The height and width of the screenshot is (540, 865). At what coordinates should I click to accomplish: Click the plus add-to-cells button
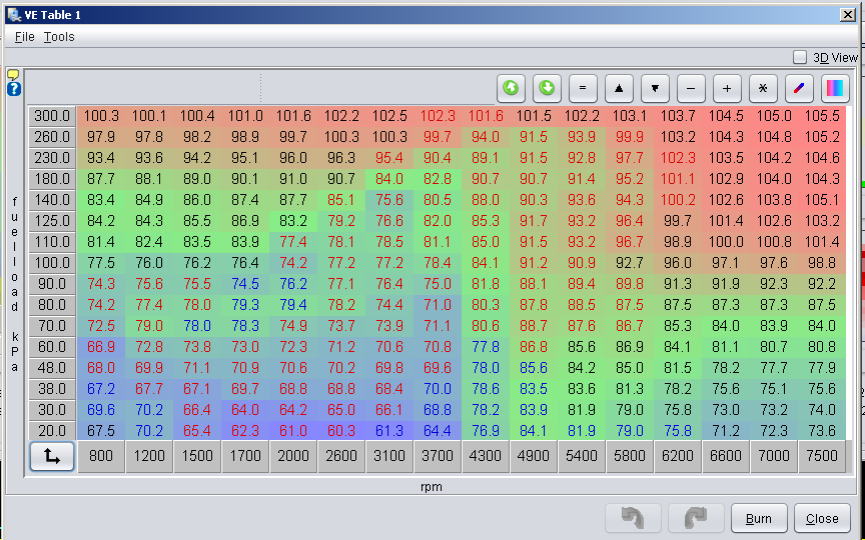(x=727, y=88)
